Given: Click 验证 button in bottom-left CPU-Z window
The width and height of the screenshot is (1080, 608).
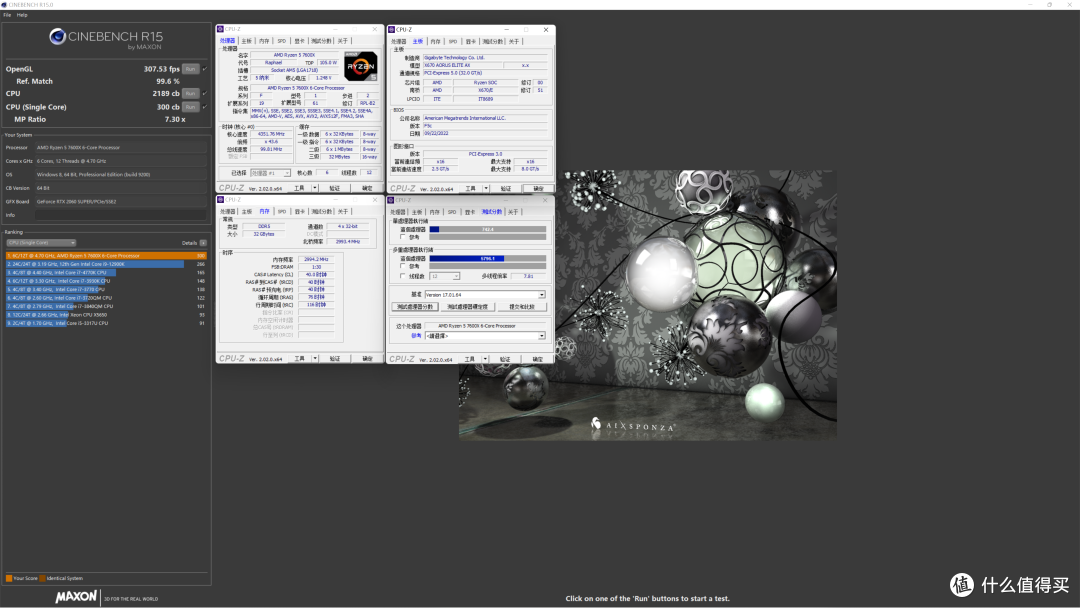Looking at the screenshot, I should (x=335, y=358).
